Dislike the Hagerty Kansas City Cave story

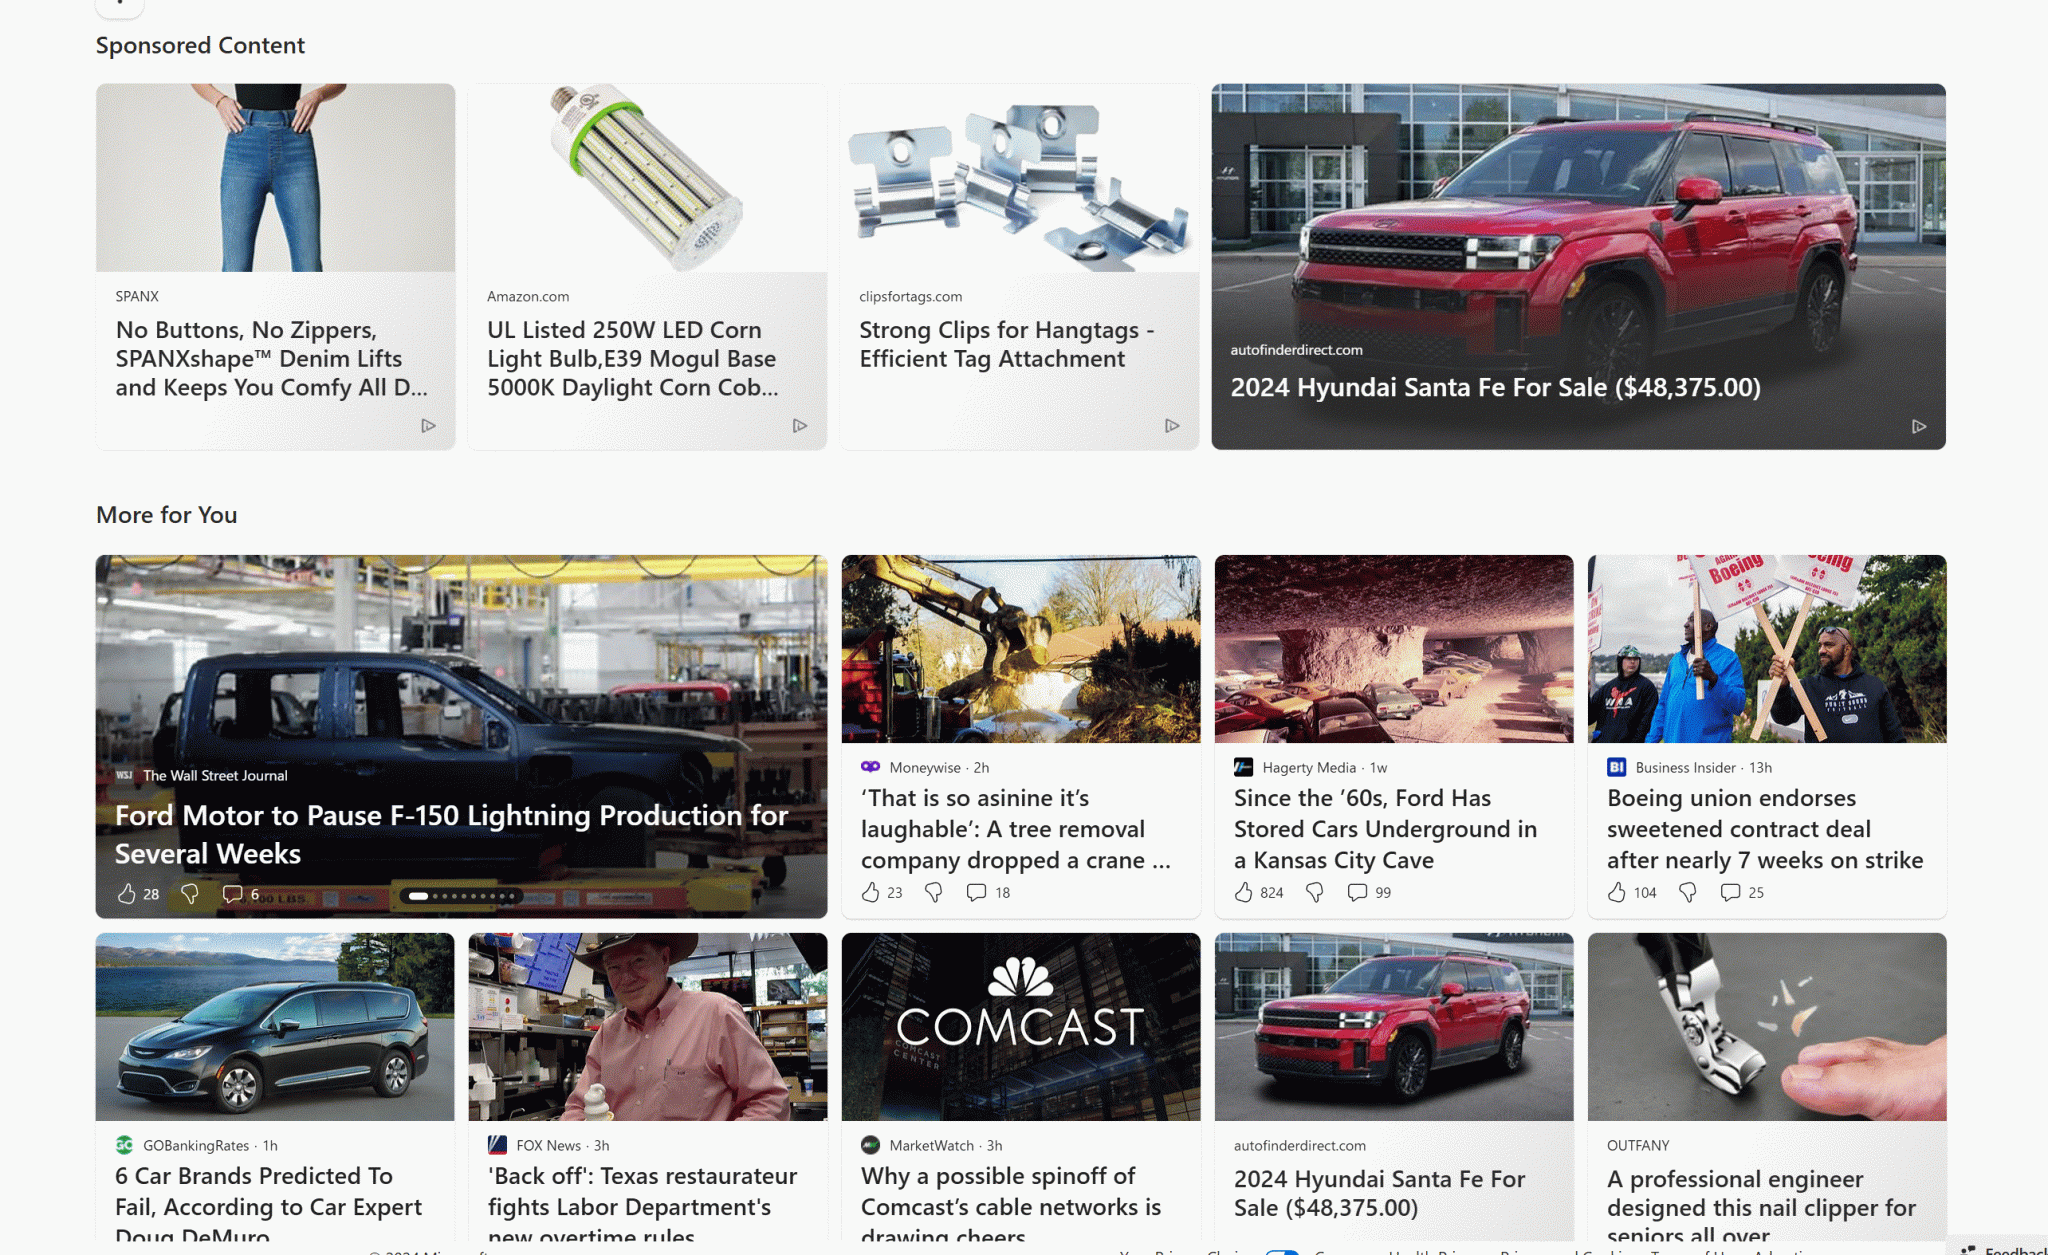[x=1315, y=892]
